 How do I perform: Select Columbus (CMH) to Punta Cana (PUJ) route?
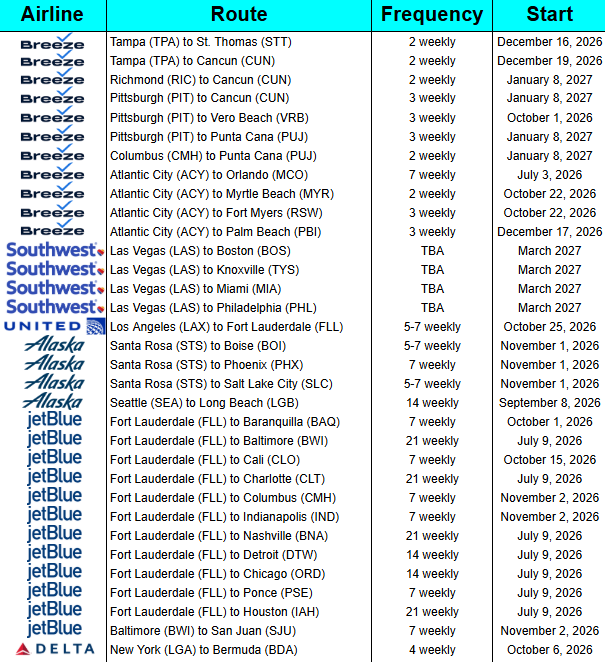(213, 156)
